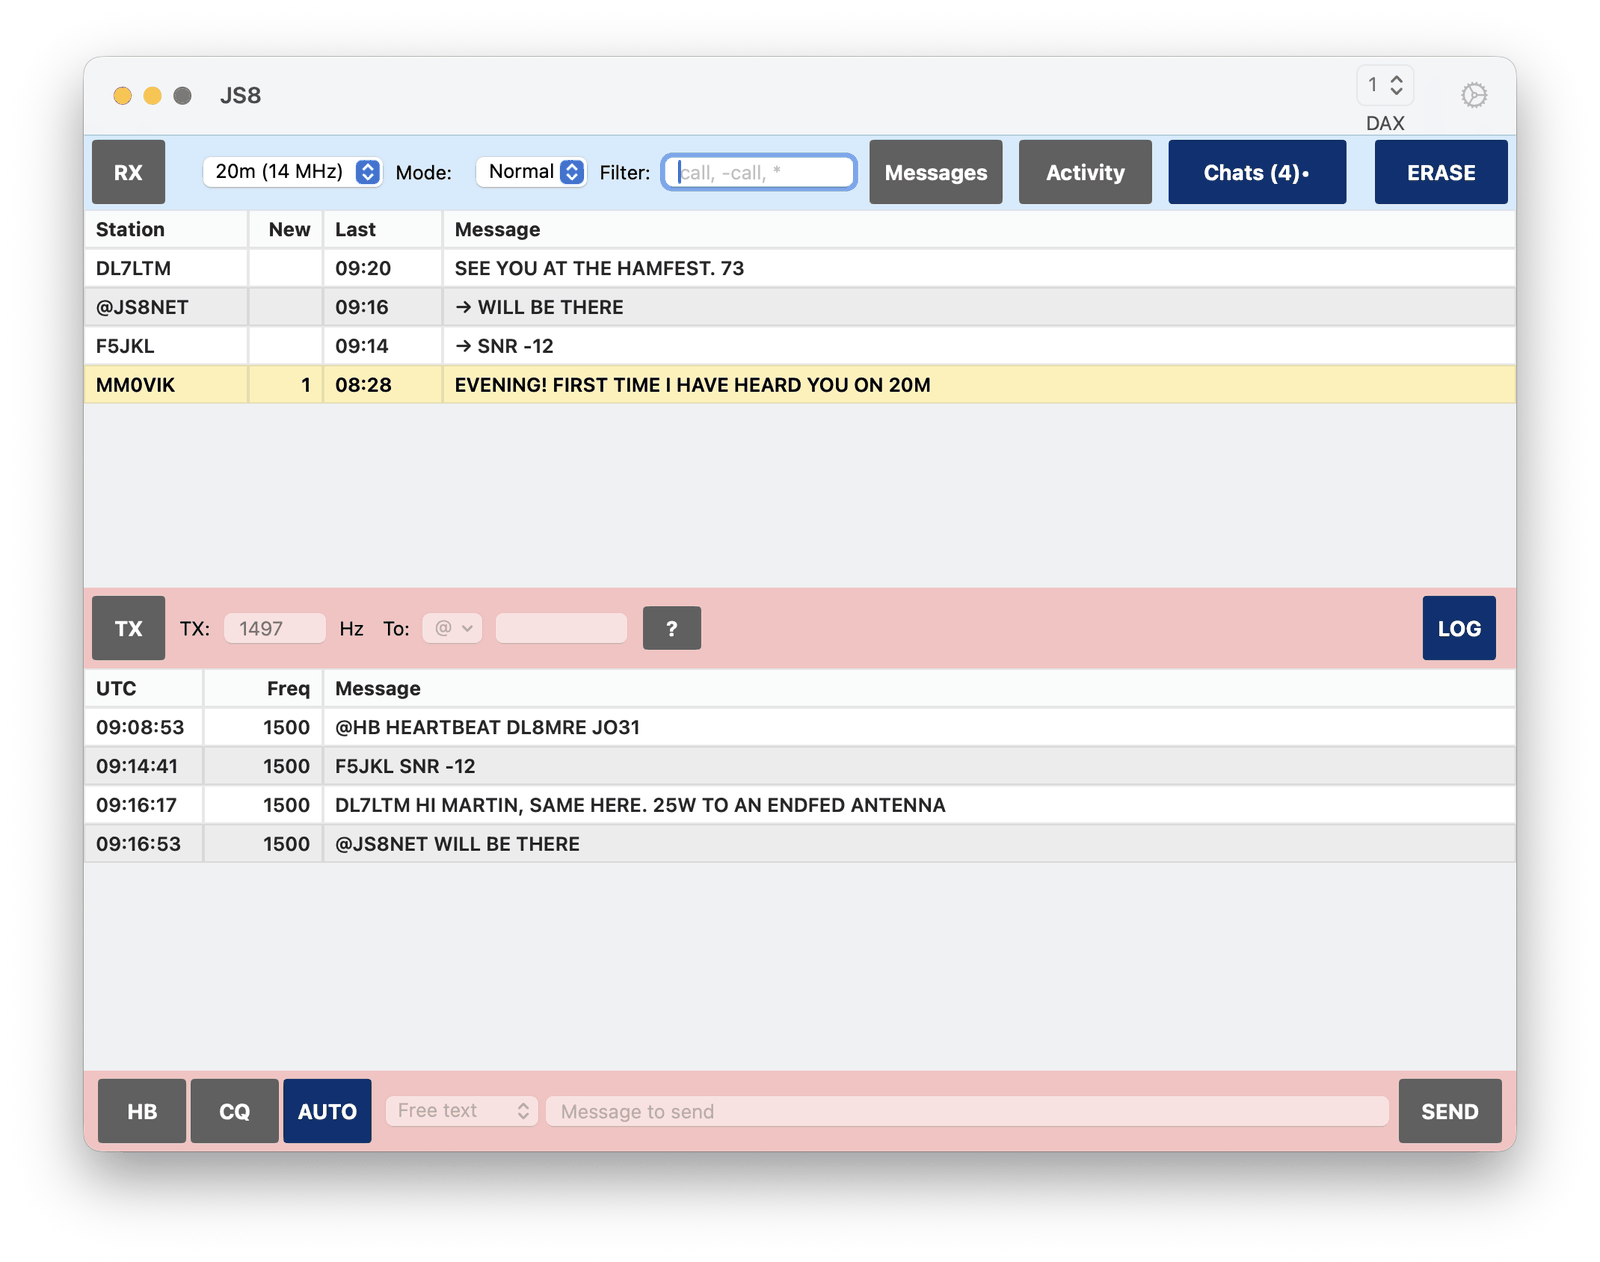Screen dimensions: 1600x1262
Task: Open the 20m (14 MHz) band dropdown
Action: (292, 172)
